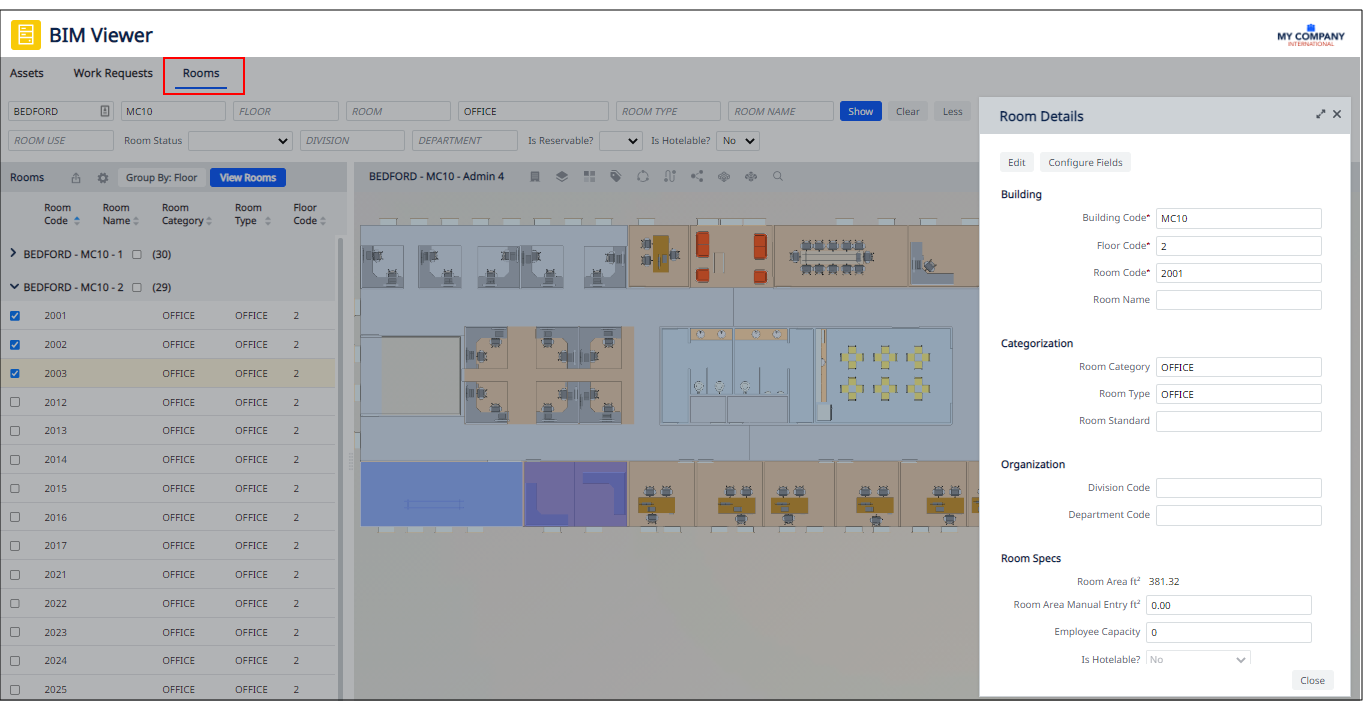Select the Assets tab
1372x701 pixels.
[27, 73]
